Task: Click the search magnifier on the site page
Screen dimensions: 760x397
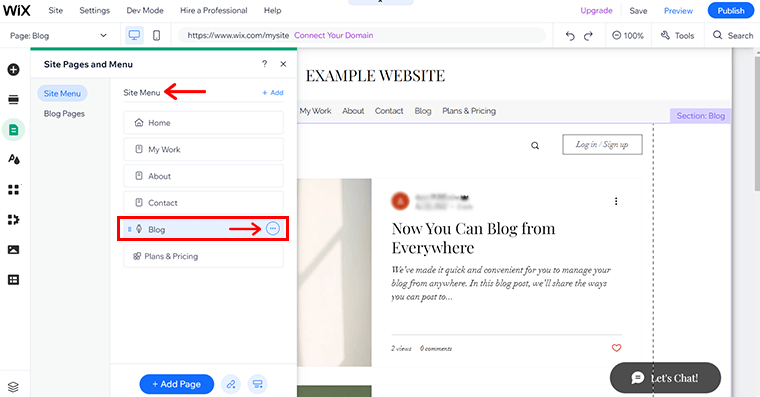Action: click(x=535, y=145)
